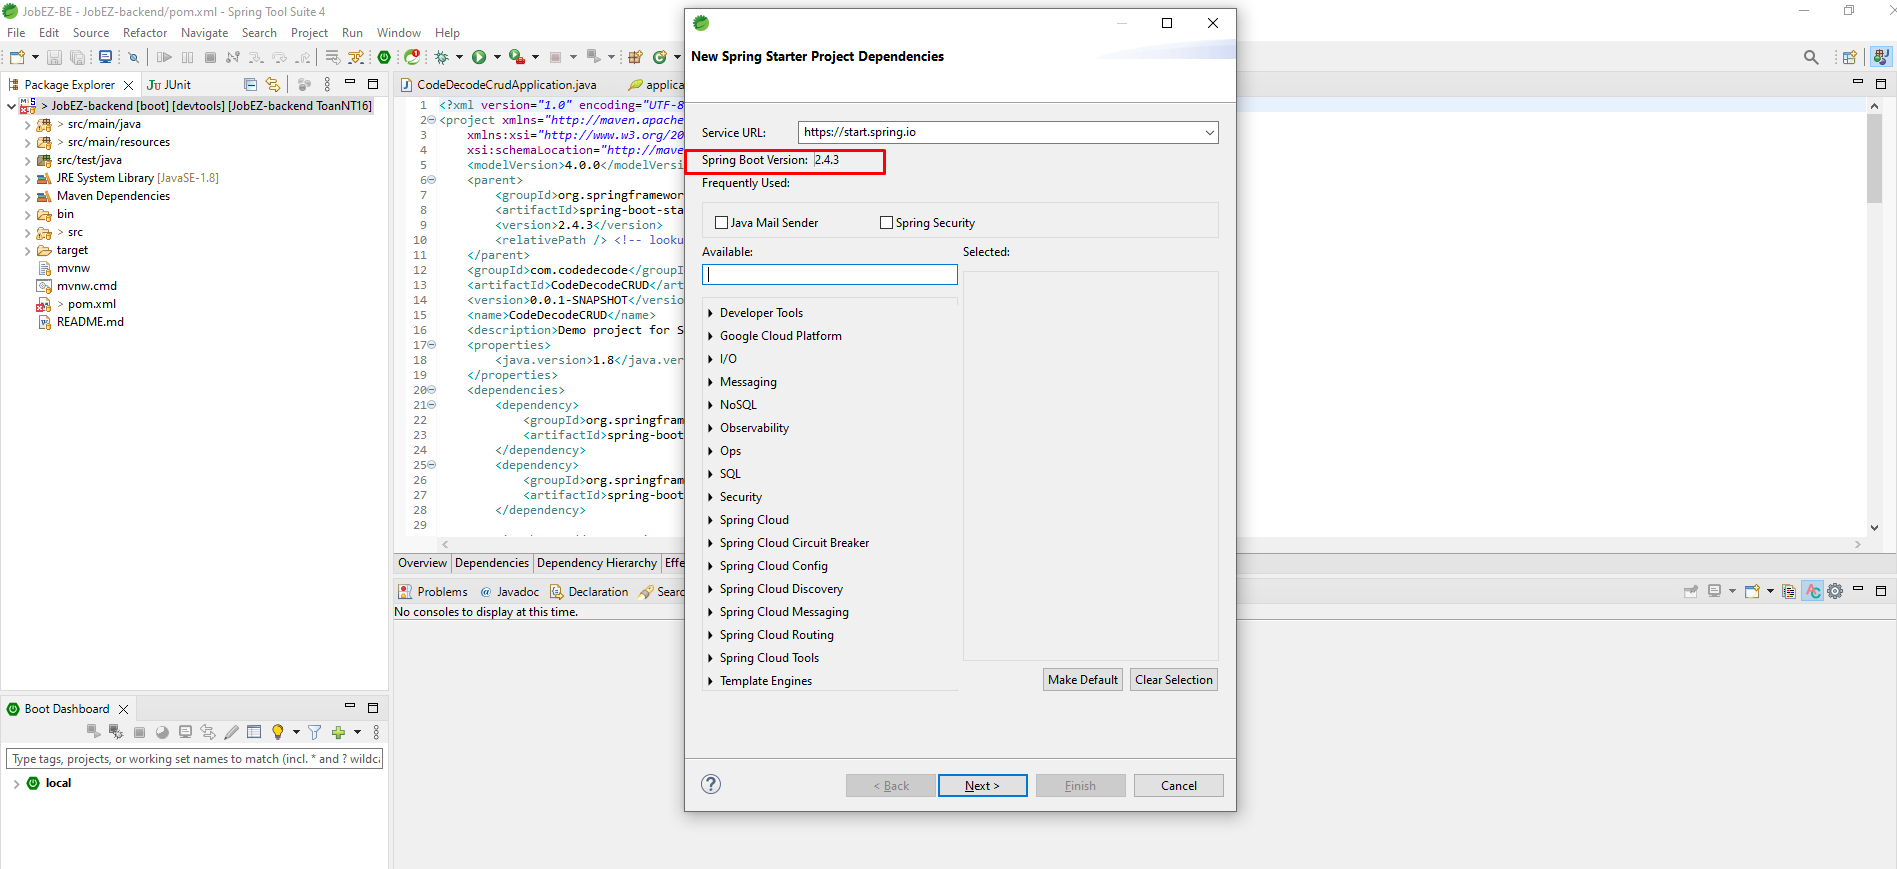Image resolution: width=1897 pixels, height=869 pixels.
Task: Click the Skip All Breakpoints icon
Action: tap(133, 57)
